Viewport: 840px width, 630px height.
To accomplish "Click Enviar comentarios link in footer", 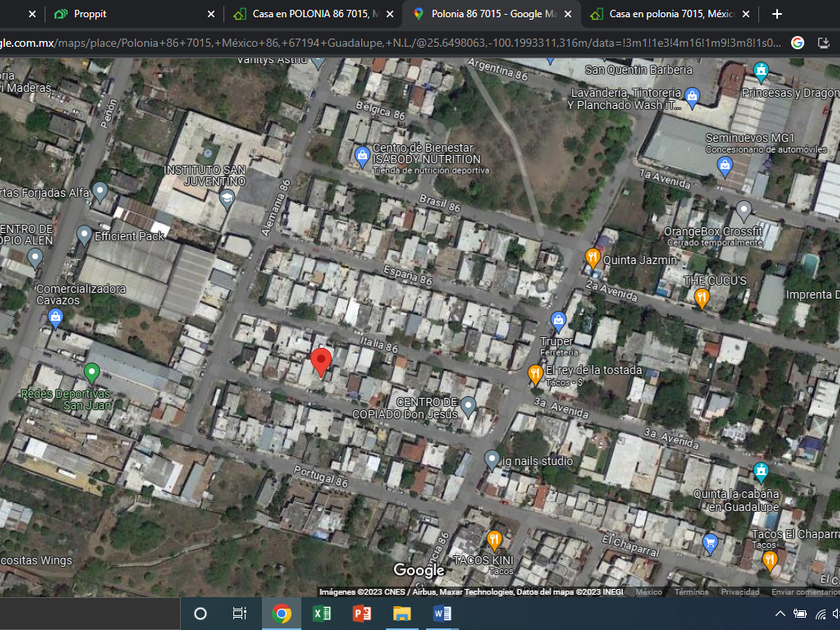I will point(805,592).
